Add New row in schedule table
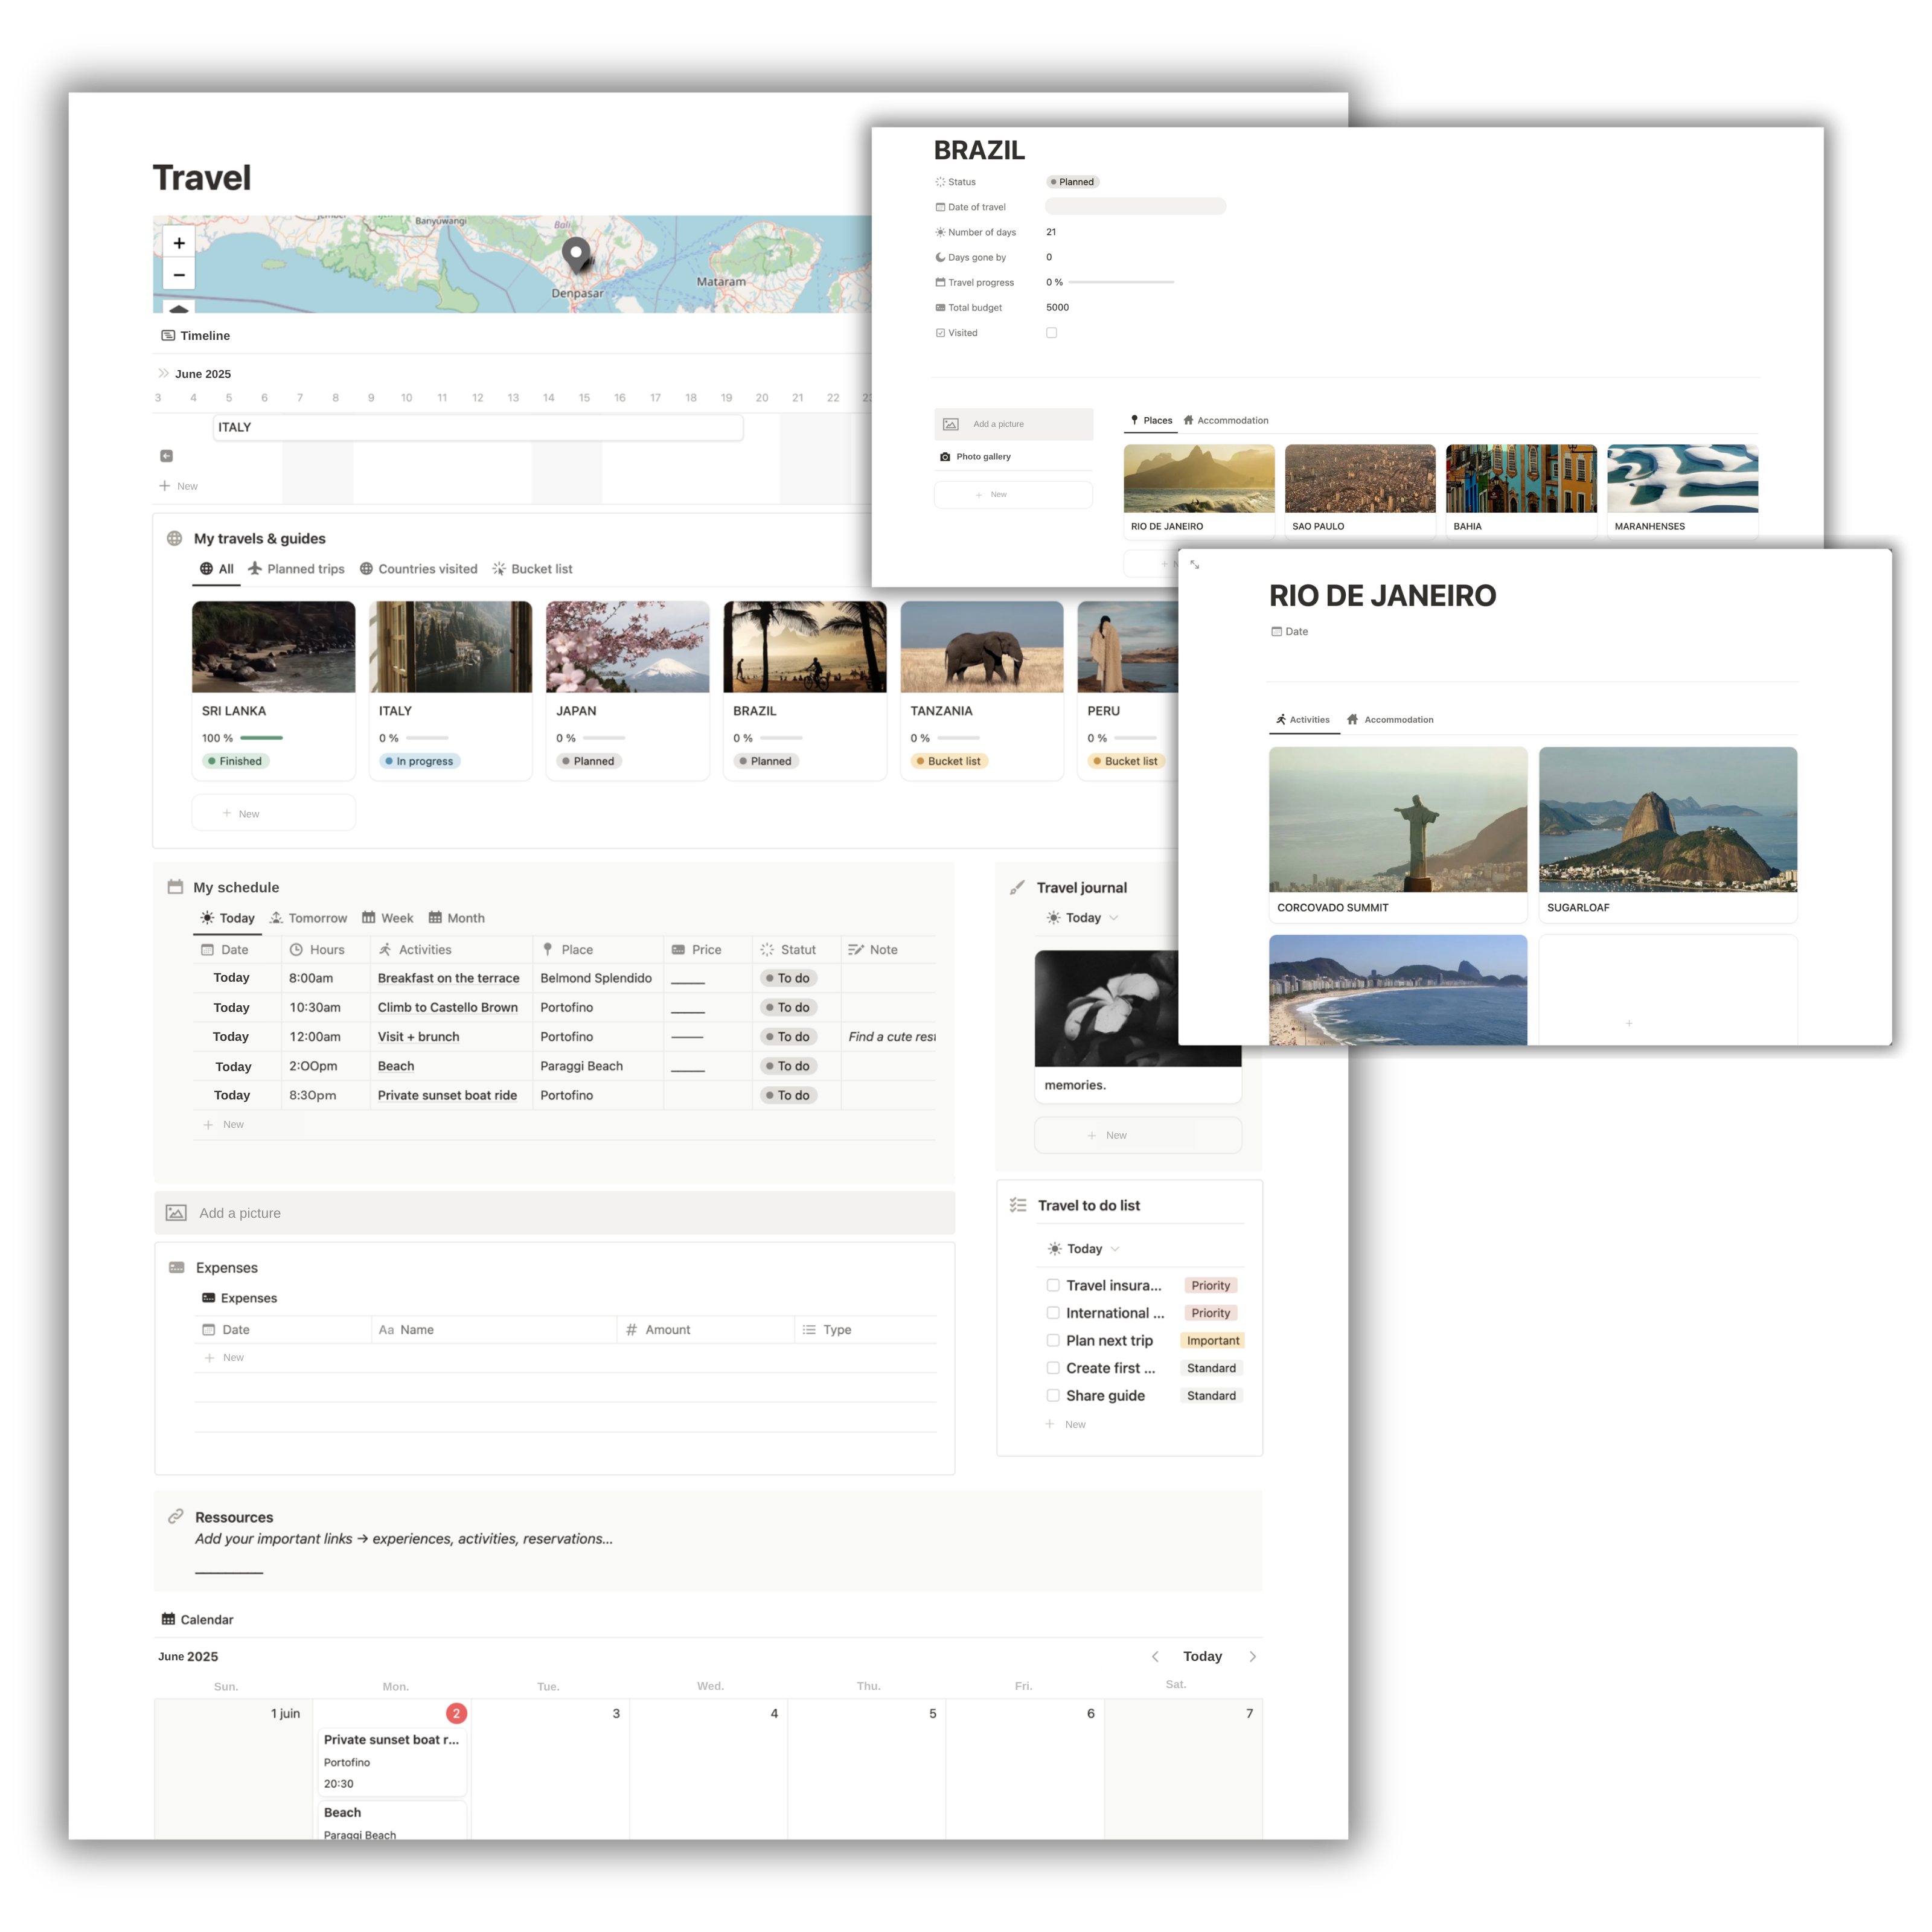 pos(224,1124)
